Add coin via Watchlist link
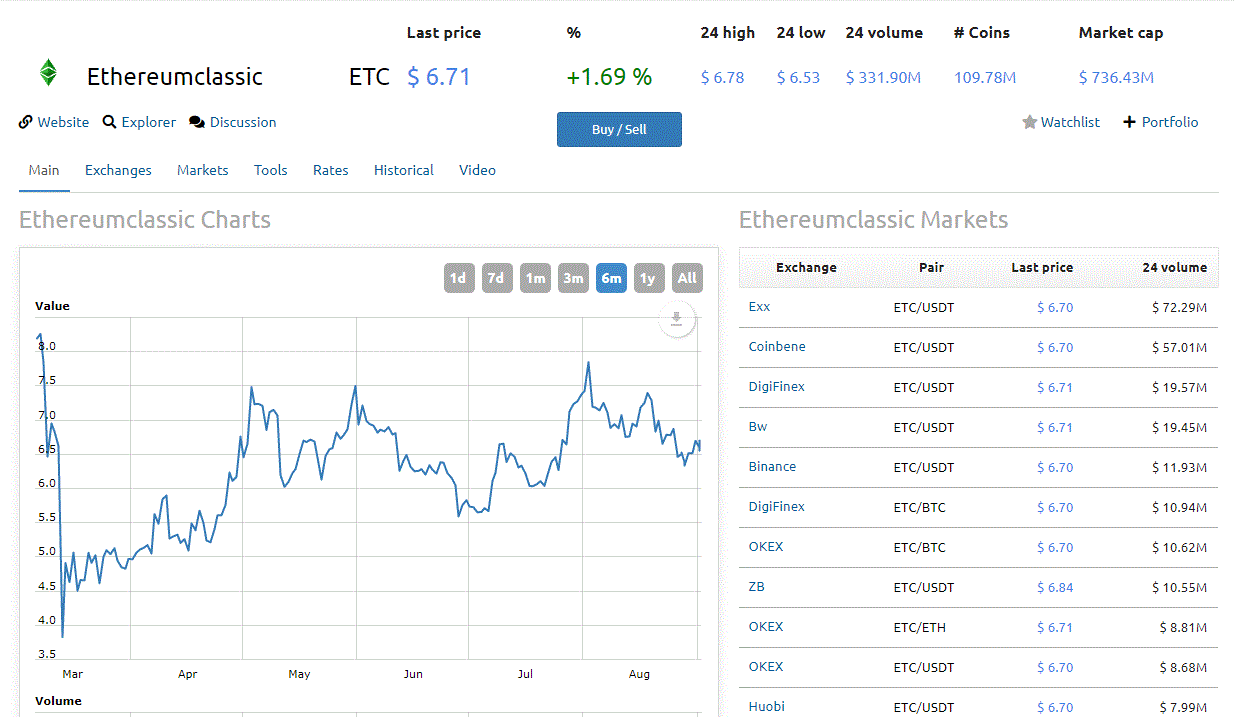This screenshot has width=1235, height=717. point(1070,122)
